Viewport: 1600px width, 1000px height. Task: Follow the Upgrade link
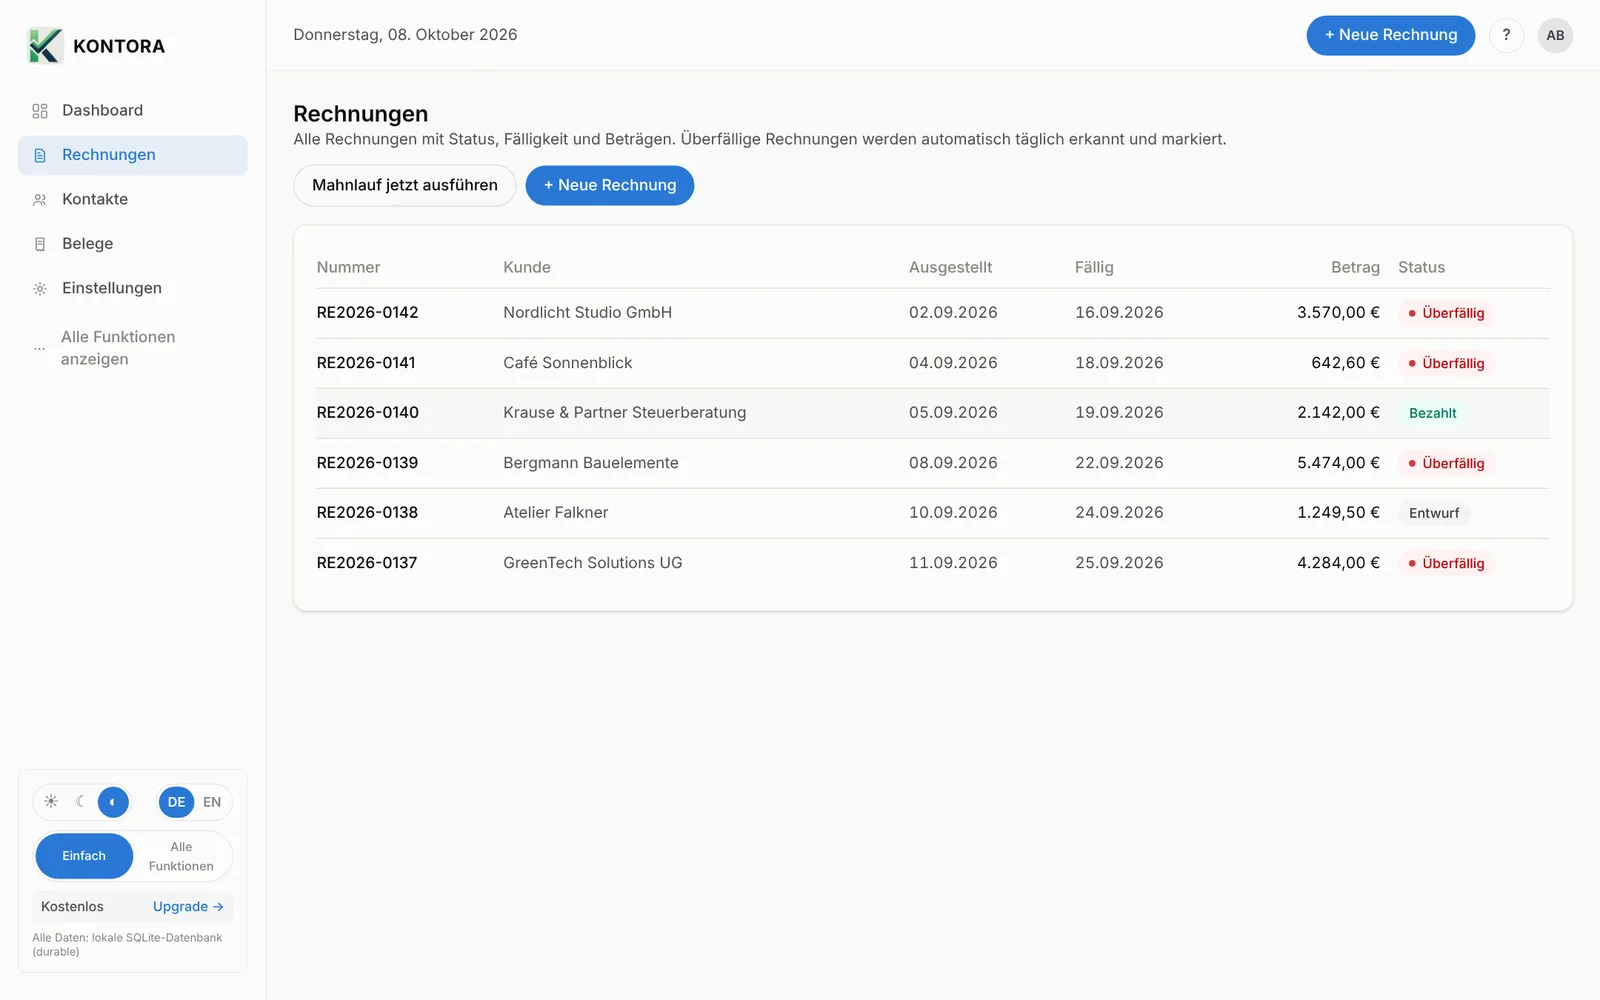tap(188, 907)
